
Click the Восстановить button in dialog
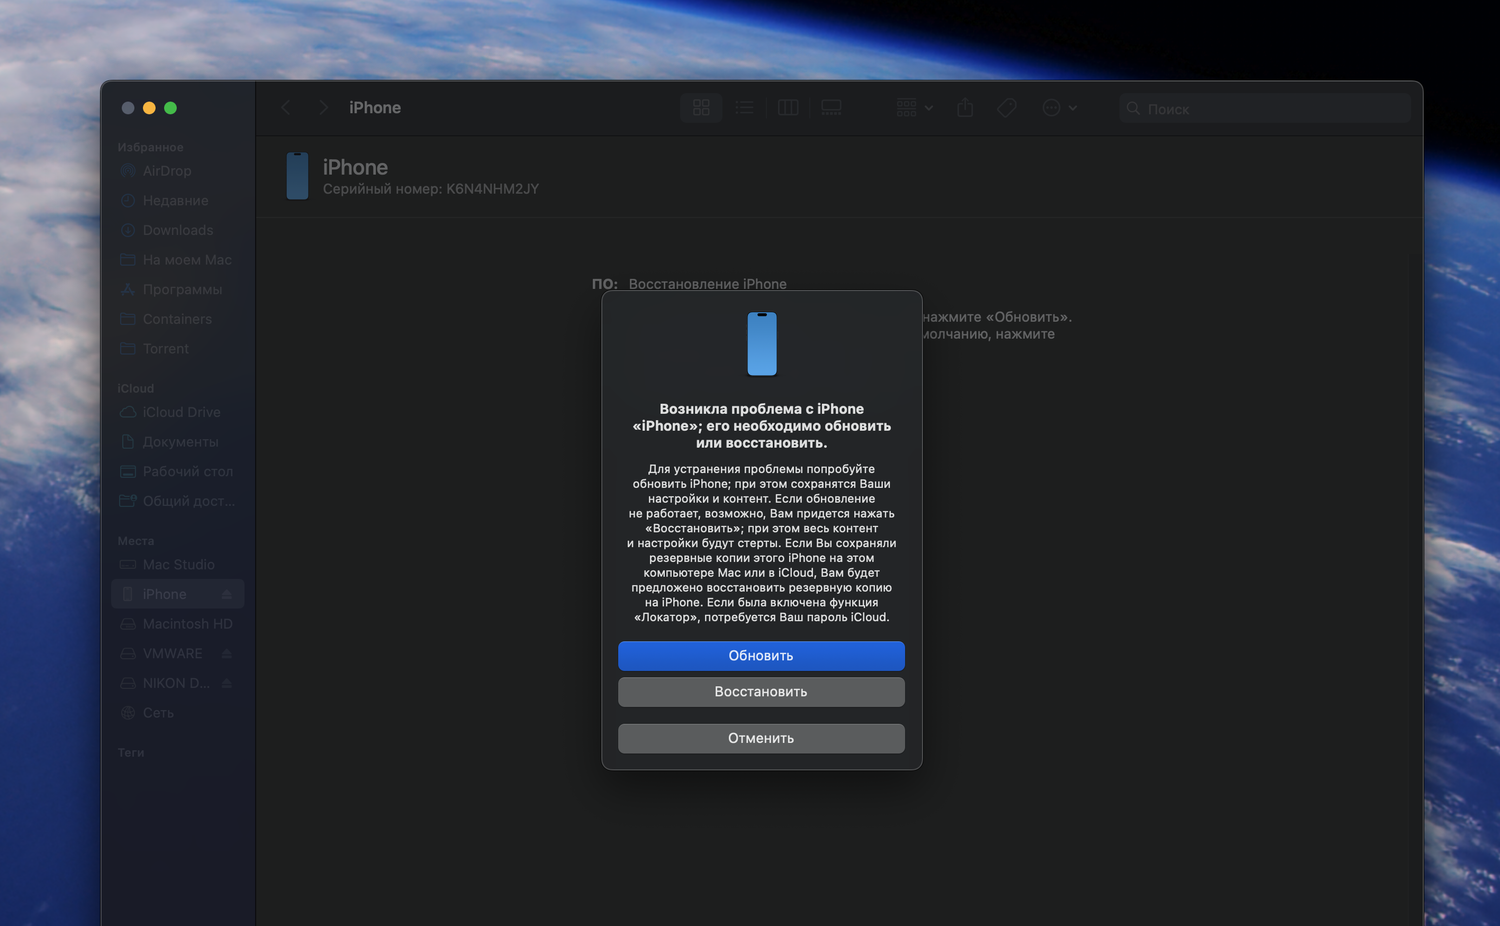pos(761,692)
